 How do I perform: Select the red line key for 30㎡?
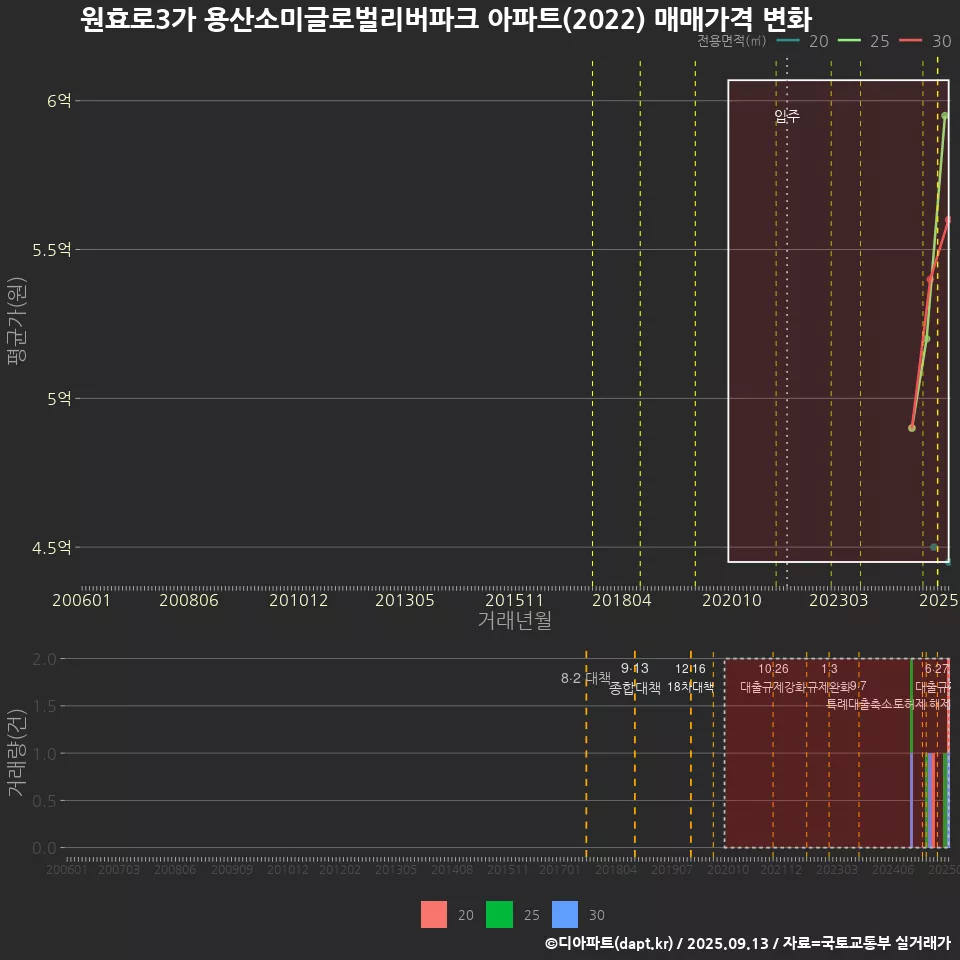tap(910, 41)
